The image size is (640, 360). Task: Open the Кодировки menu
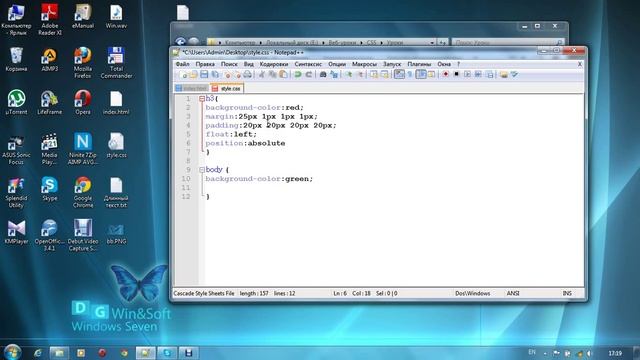[x=274, y=64]
